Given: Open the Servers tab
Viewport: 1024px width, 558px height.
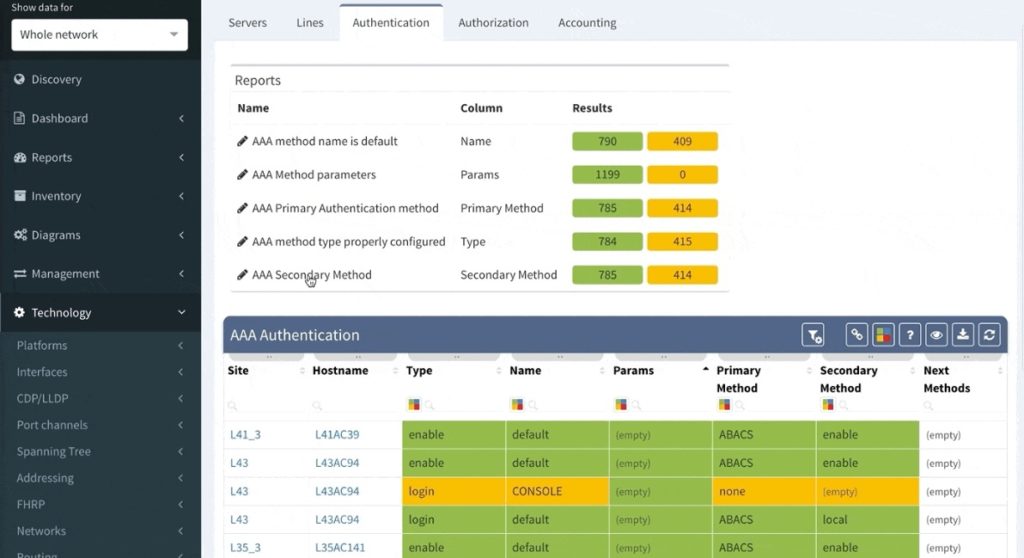Looking at the screenshot, I should click(x=248, y=23).
